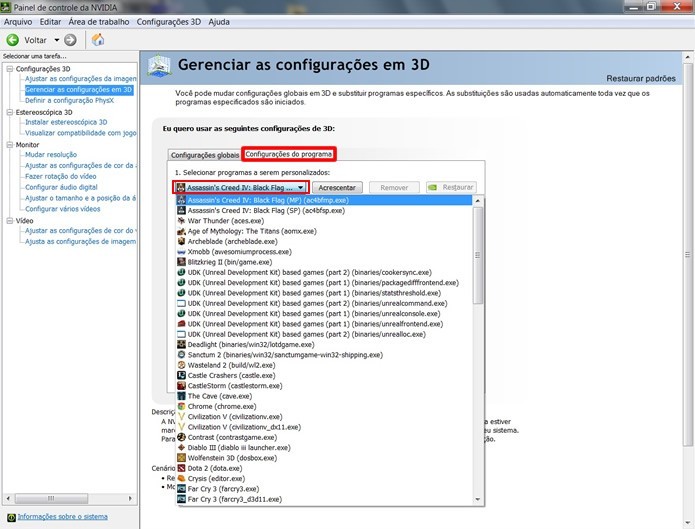695x529 pixels.
Task: Choose UDK unrealcommand.exe entry
Action: [x=324, y=303]
